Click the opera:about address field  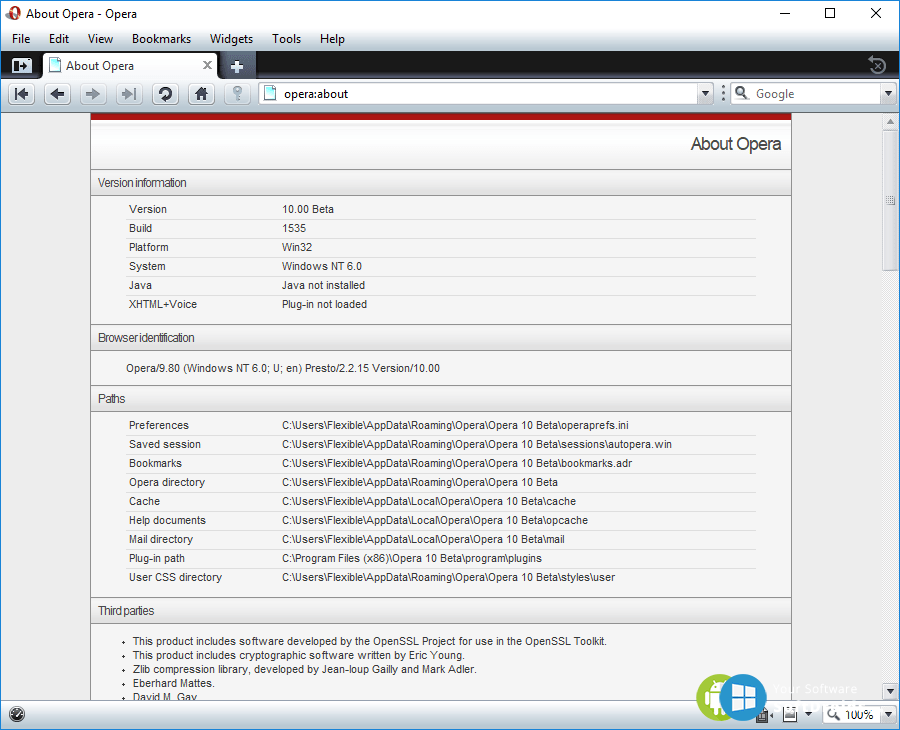479,94
